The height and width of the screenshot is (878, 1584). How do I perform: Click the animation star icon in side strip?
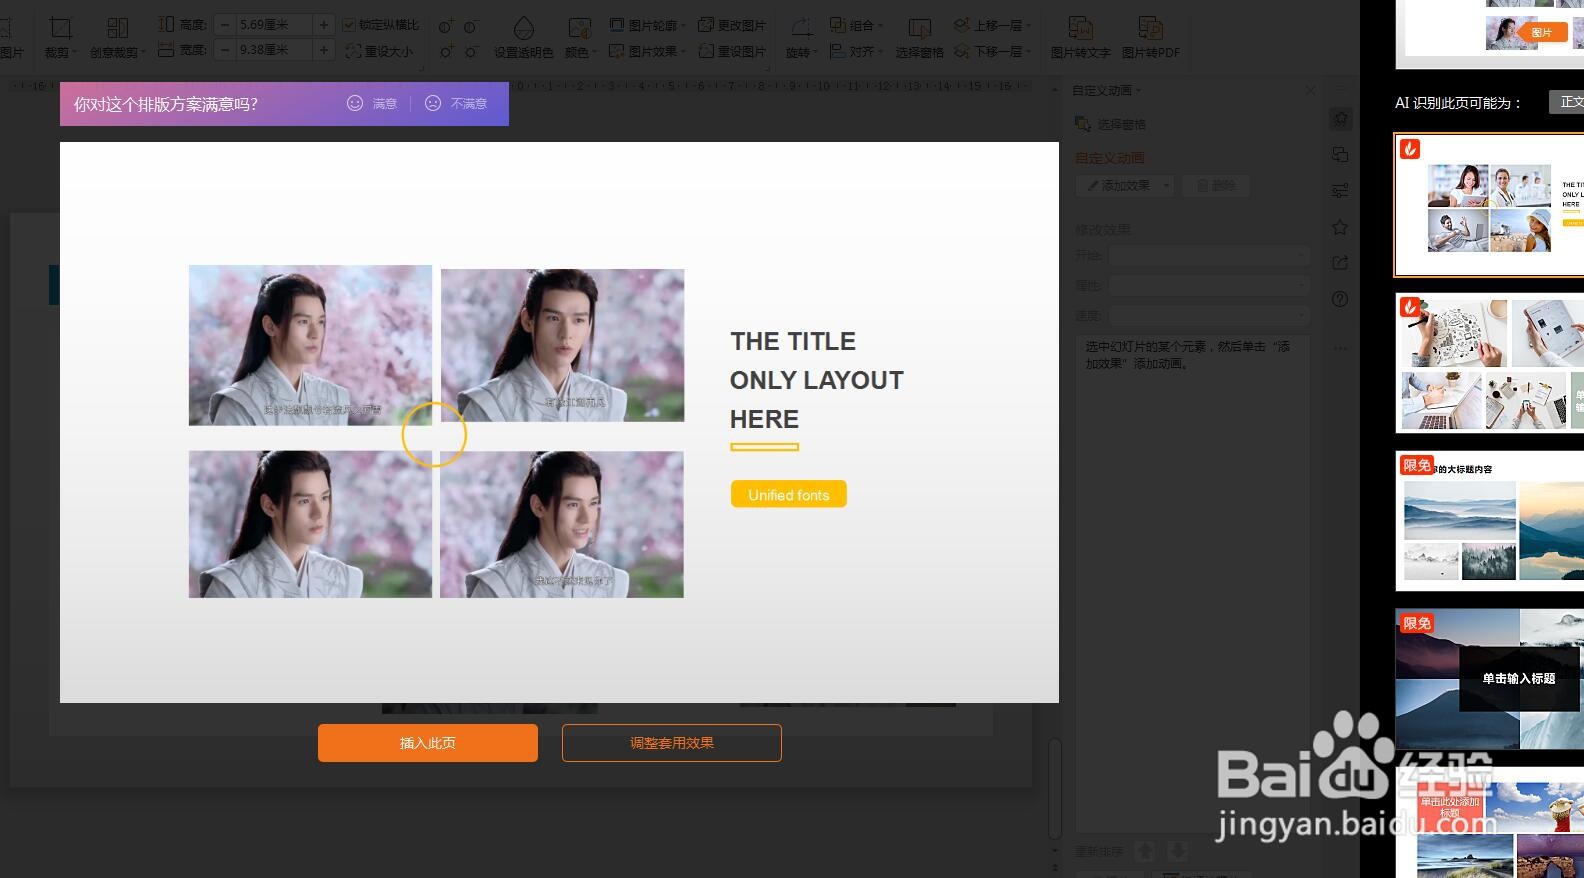[1341, 119]
